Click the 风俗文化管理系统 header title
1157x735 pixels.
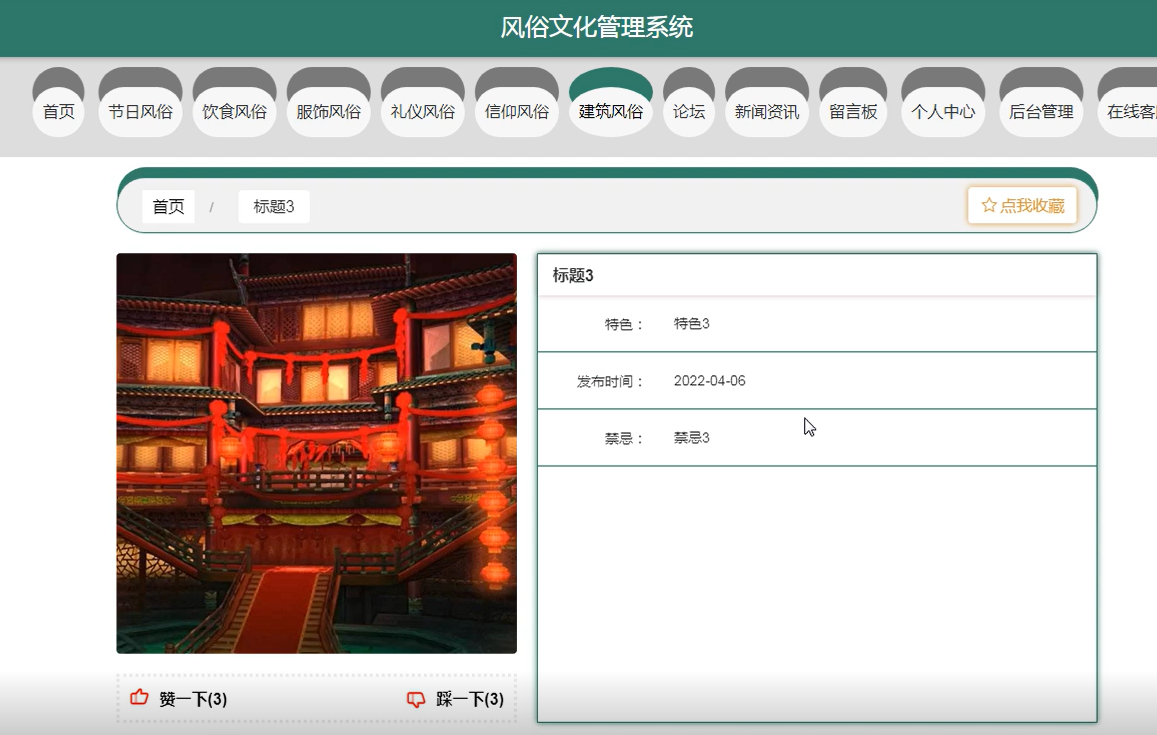596,27
